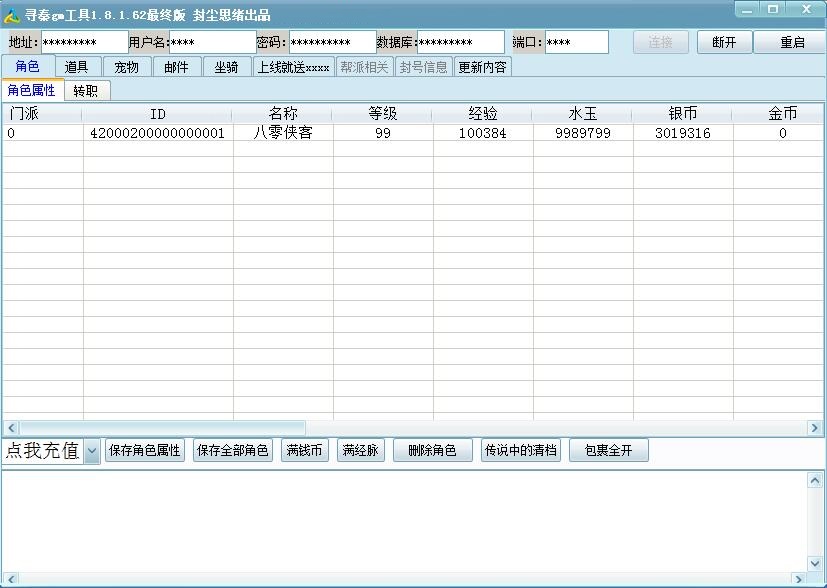Select the 邮件 tab
Screen dimensions: 827x588
point(177,67)
